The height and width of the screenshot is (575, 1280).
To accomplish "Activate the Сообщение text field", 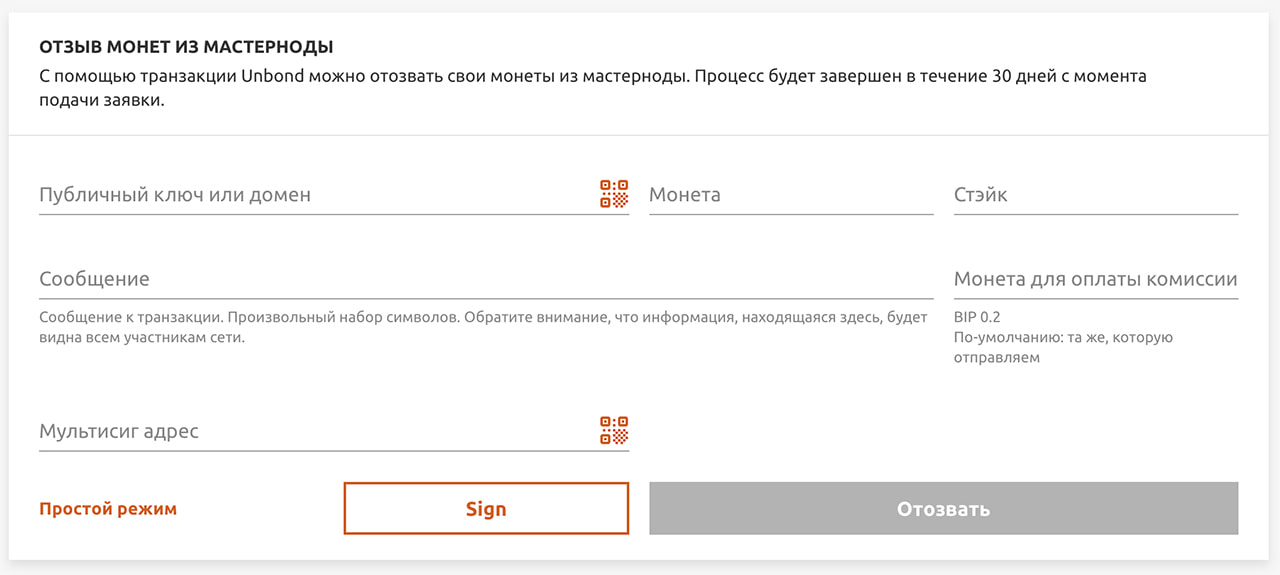I will click(486, 279).
